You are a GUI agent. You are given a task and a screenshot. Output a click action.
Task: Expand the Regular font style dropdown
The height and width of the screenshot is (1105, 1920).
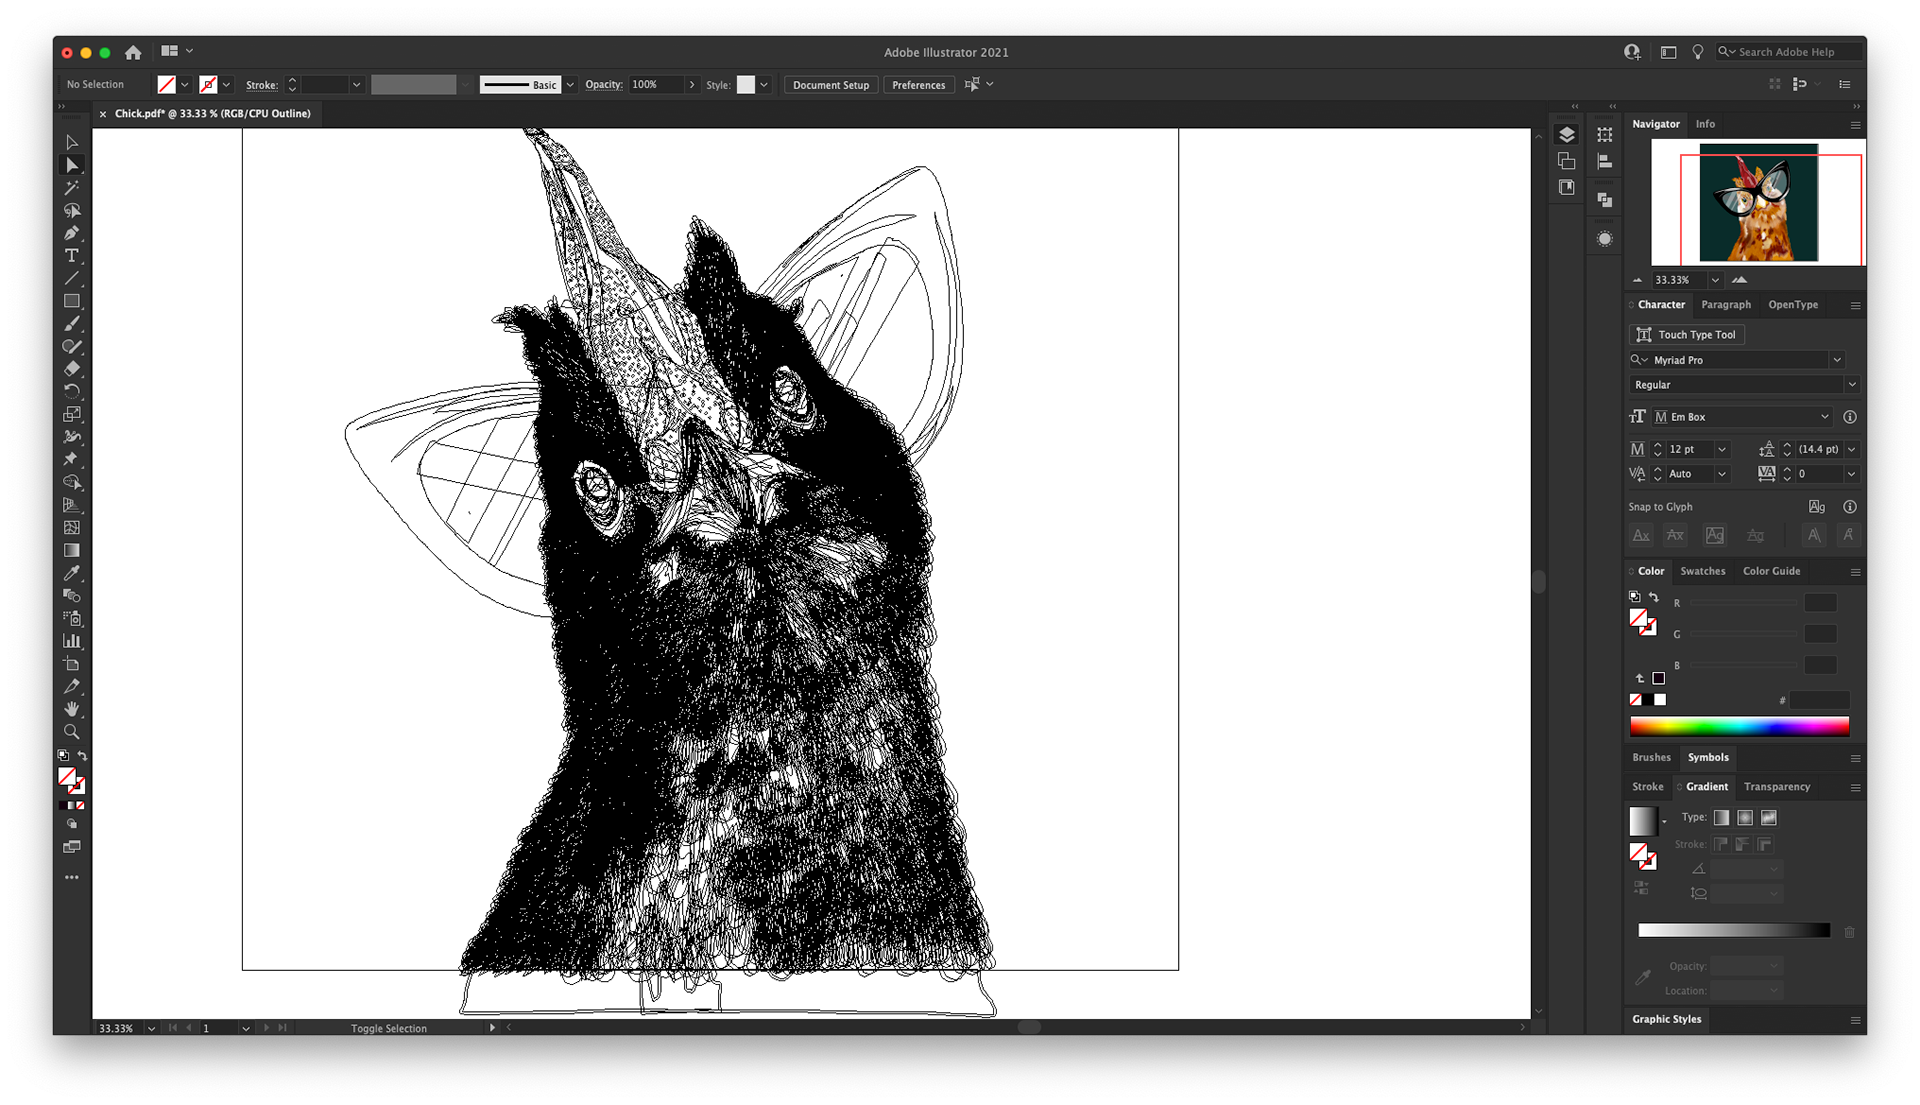tap(1851, 385)
